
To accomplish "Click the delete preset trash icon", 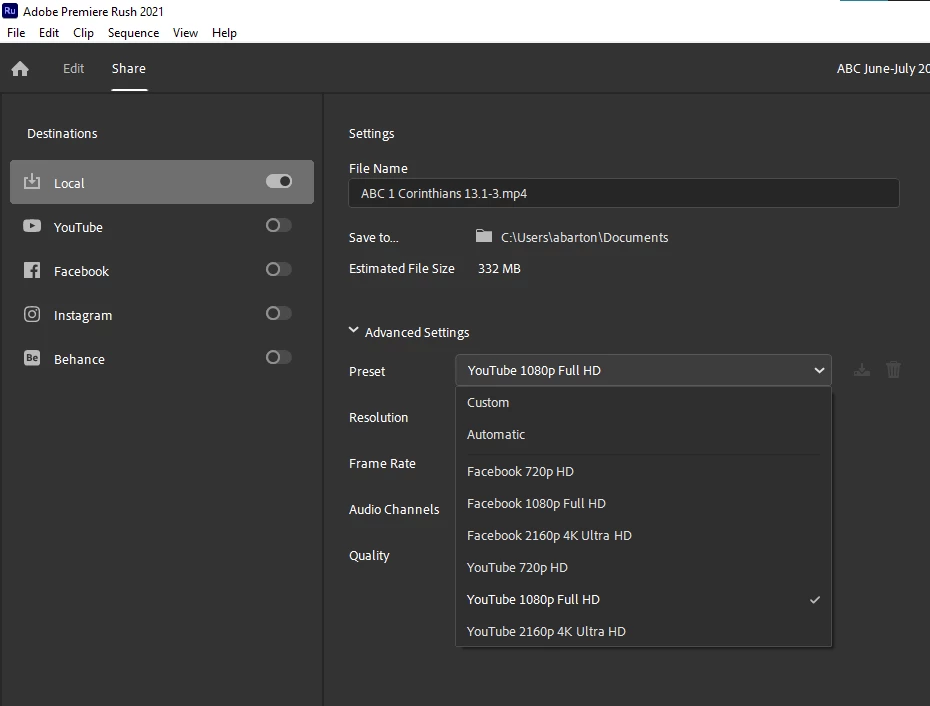I will (x=893, y=370).
